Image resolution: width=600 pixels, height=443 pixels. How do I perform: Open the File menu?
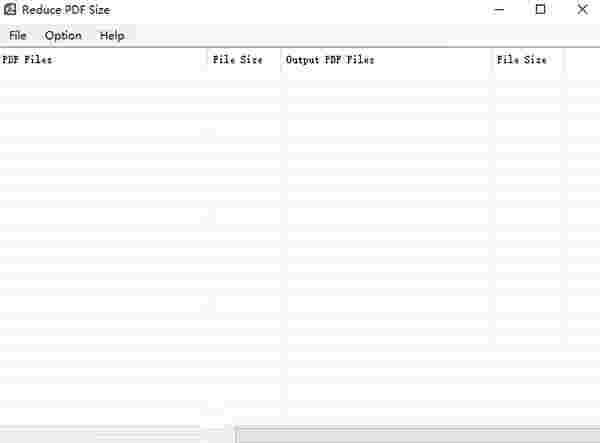(x=18, y=36)
